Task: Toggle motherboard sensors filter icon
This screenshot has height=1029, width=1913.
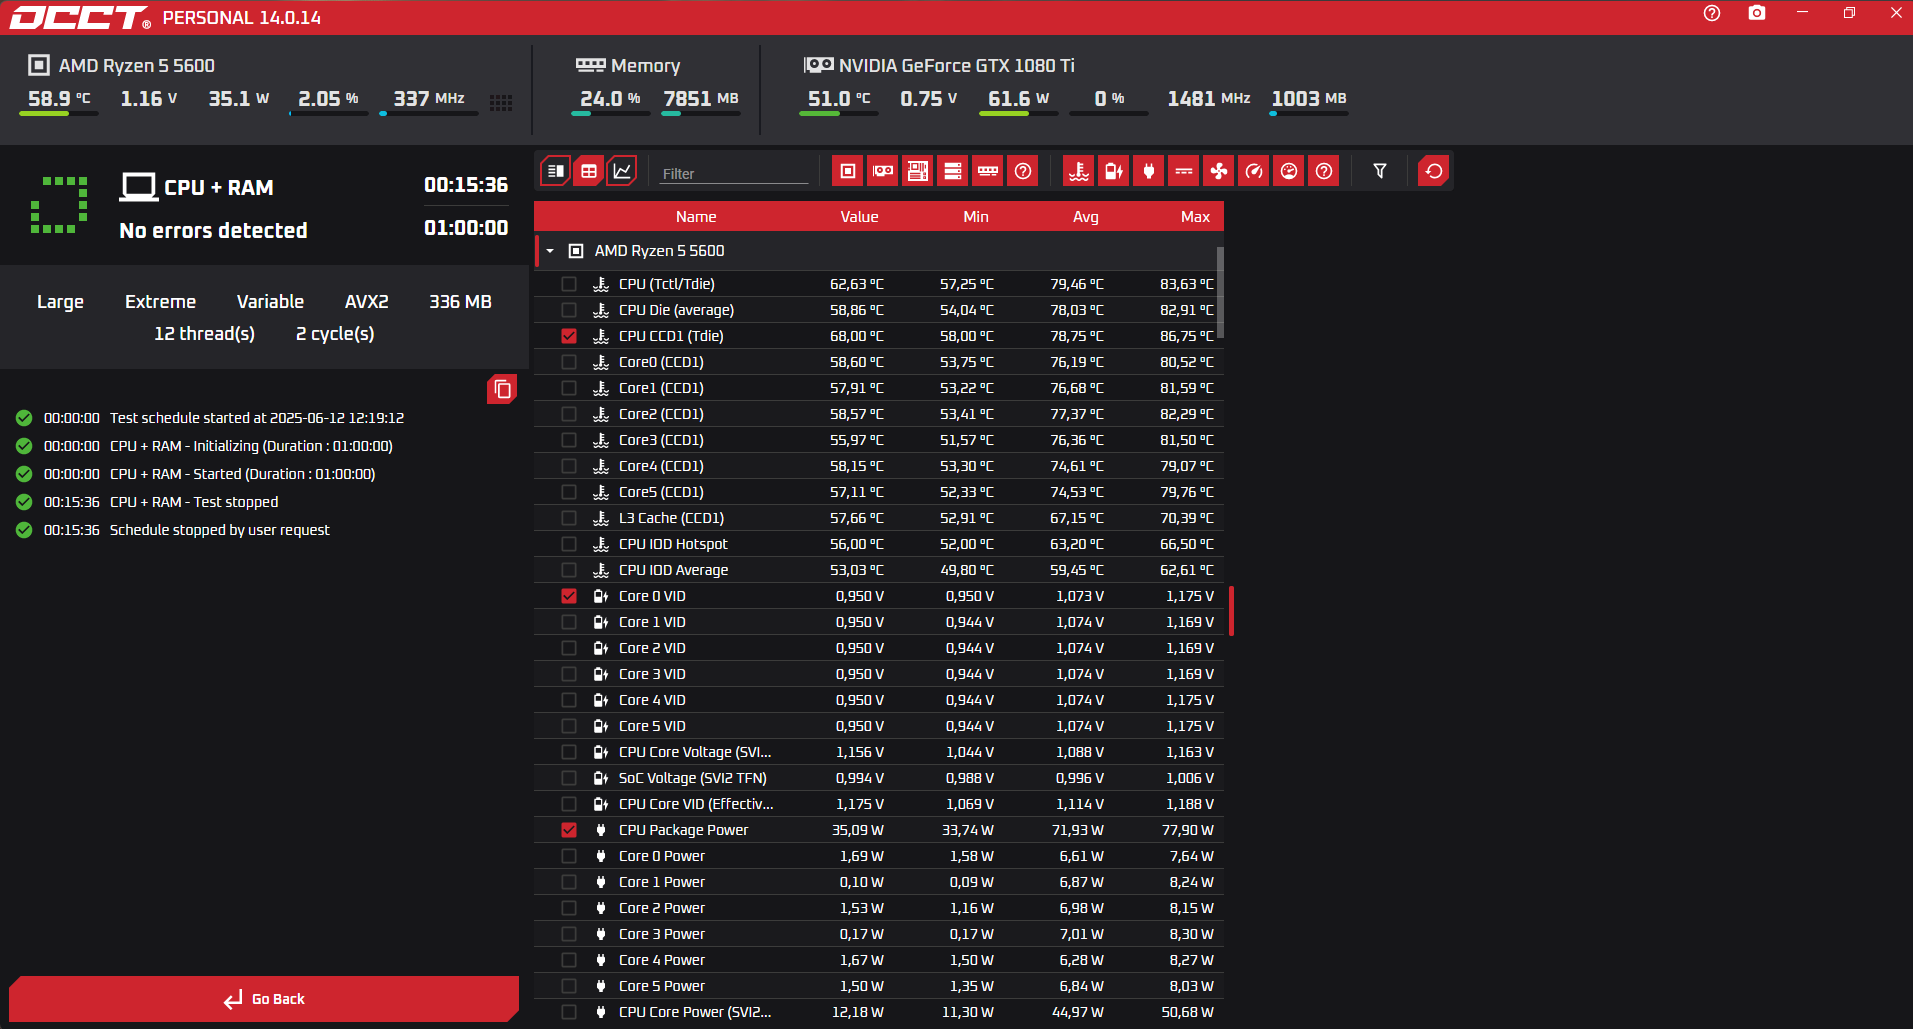Action: click(x=918, y=171)
